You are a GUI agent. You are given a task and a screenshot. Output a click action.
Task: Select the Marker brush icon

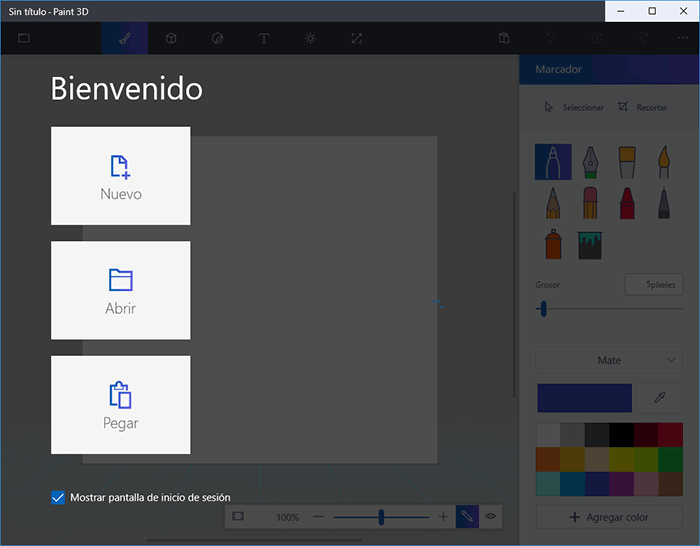point(553,162)
